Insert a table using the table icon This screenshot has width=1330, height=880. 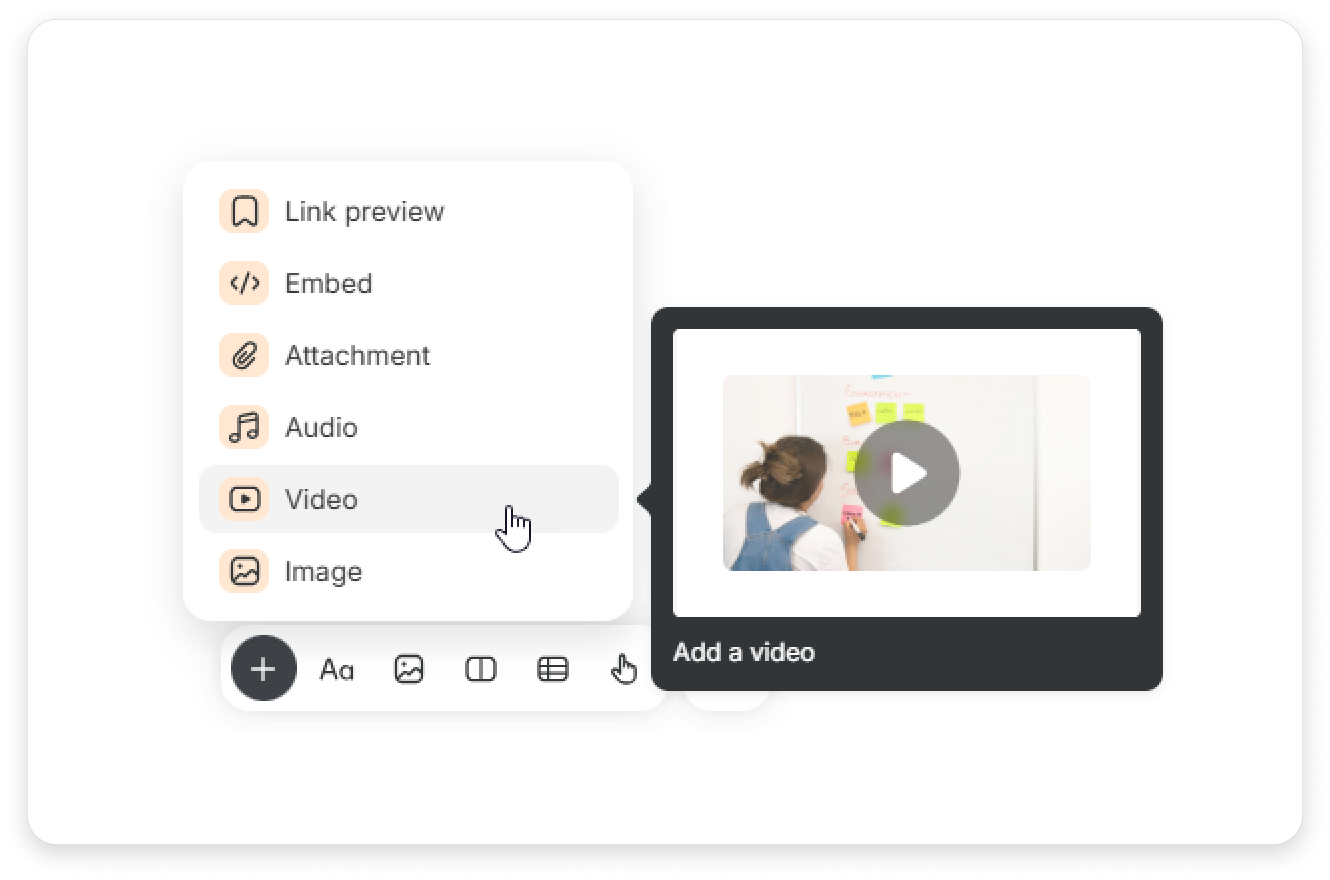553,669
